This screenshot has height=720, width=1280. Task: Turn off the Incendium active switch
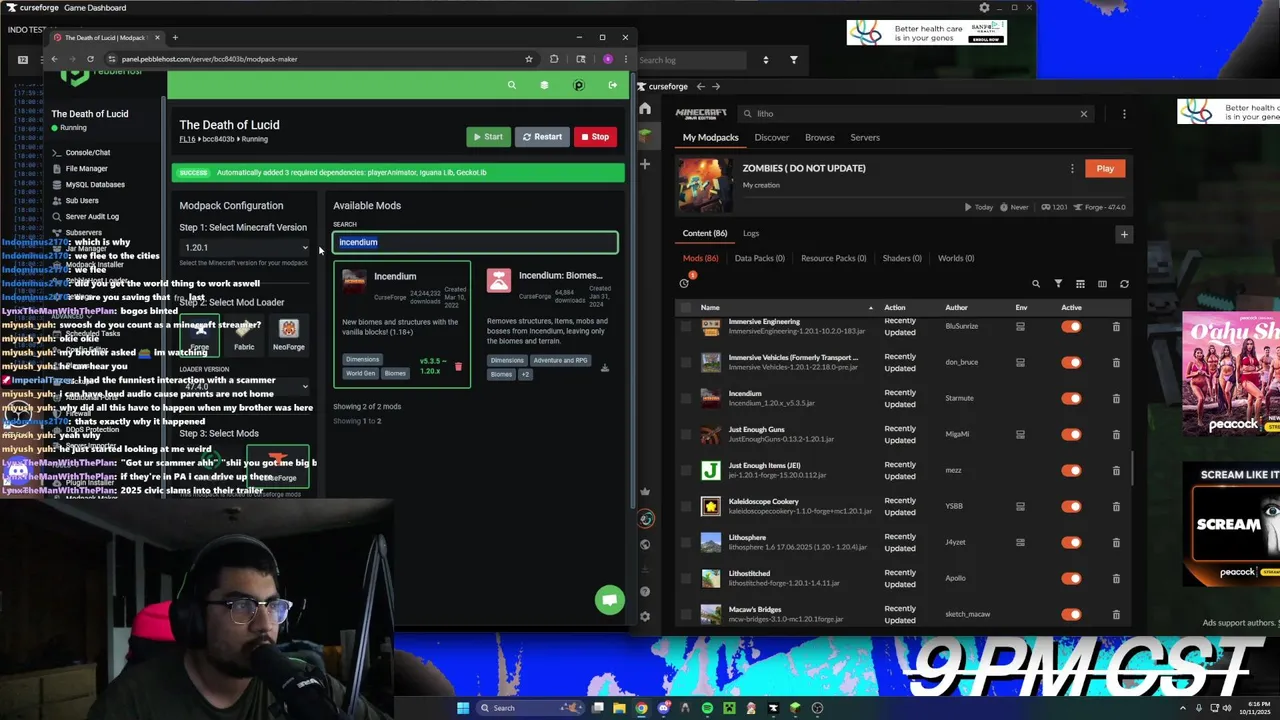[1071, 399]
